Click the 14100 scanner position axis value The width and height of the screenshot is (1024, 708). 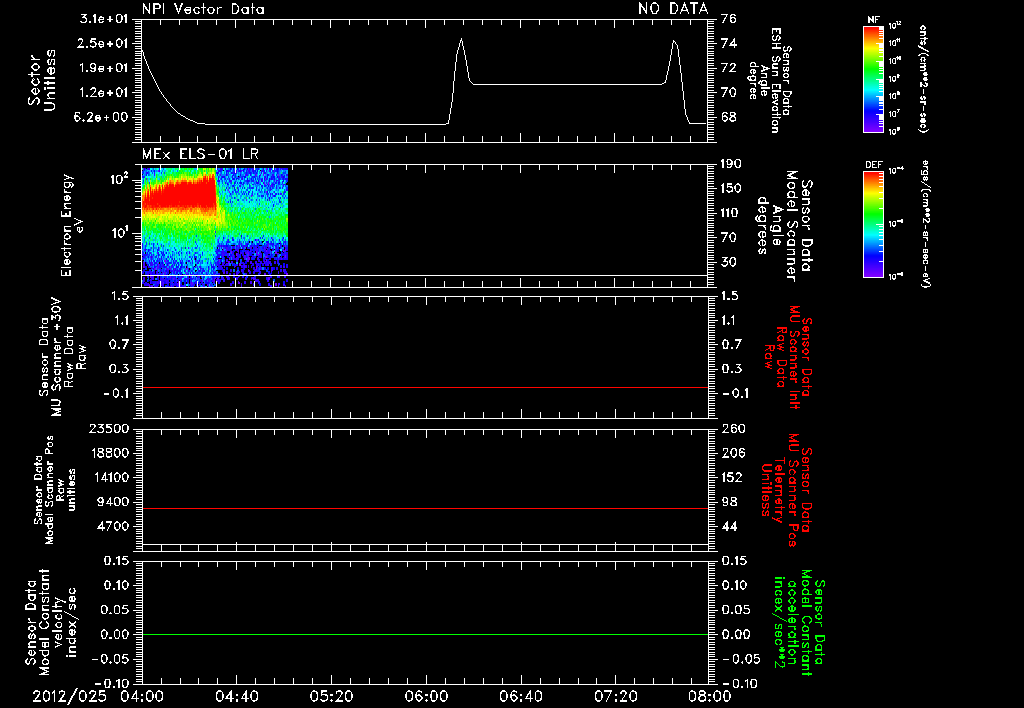click(x=109, y=477)
